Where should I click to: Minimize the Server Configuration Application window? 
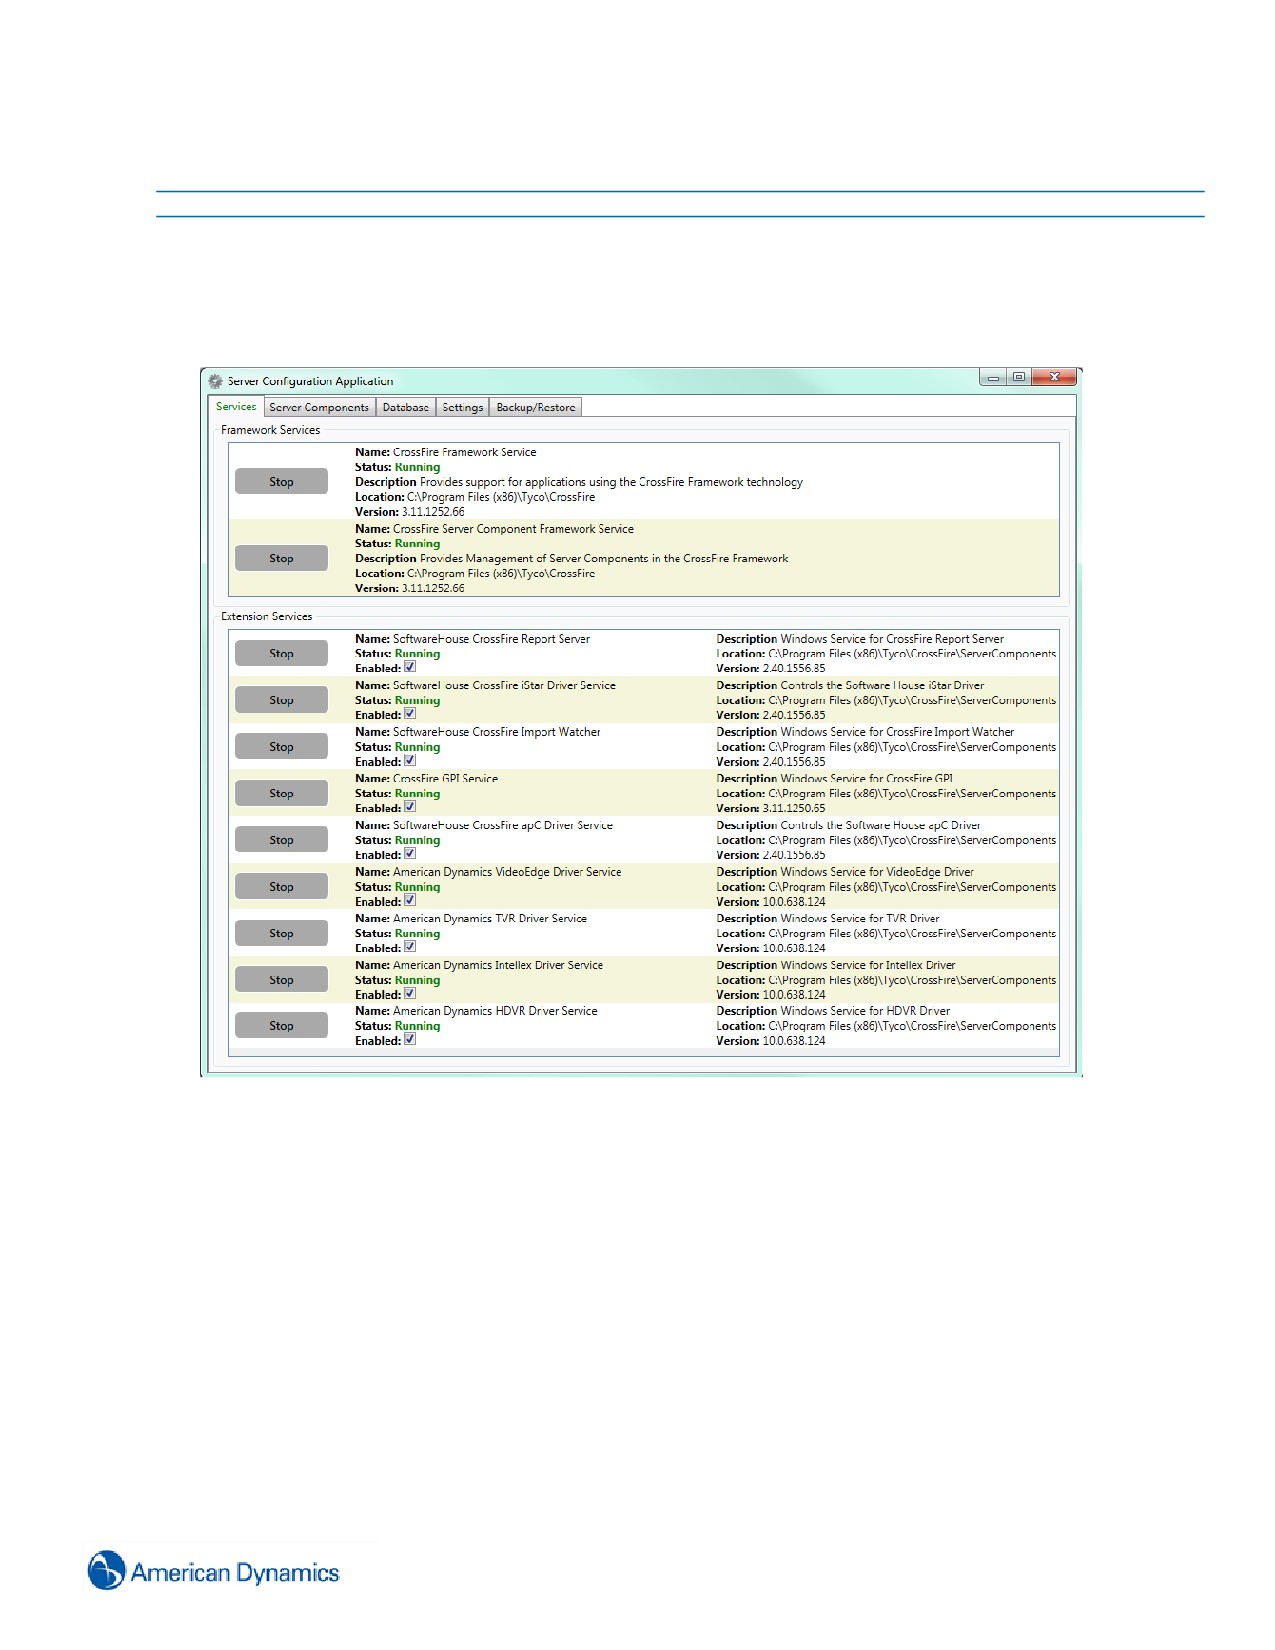(993, 377)
